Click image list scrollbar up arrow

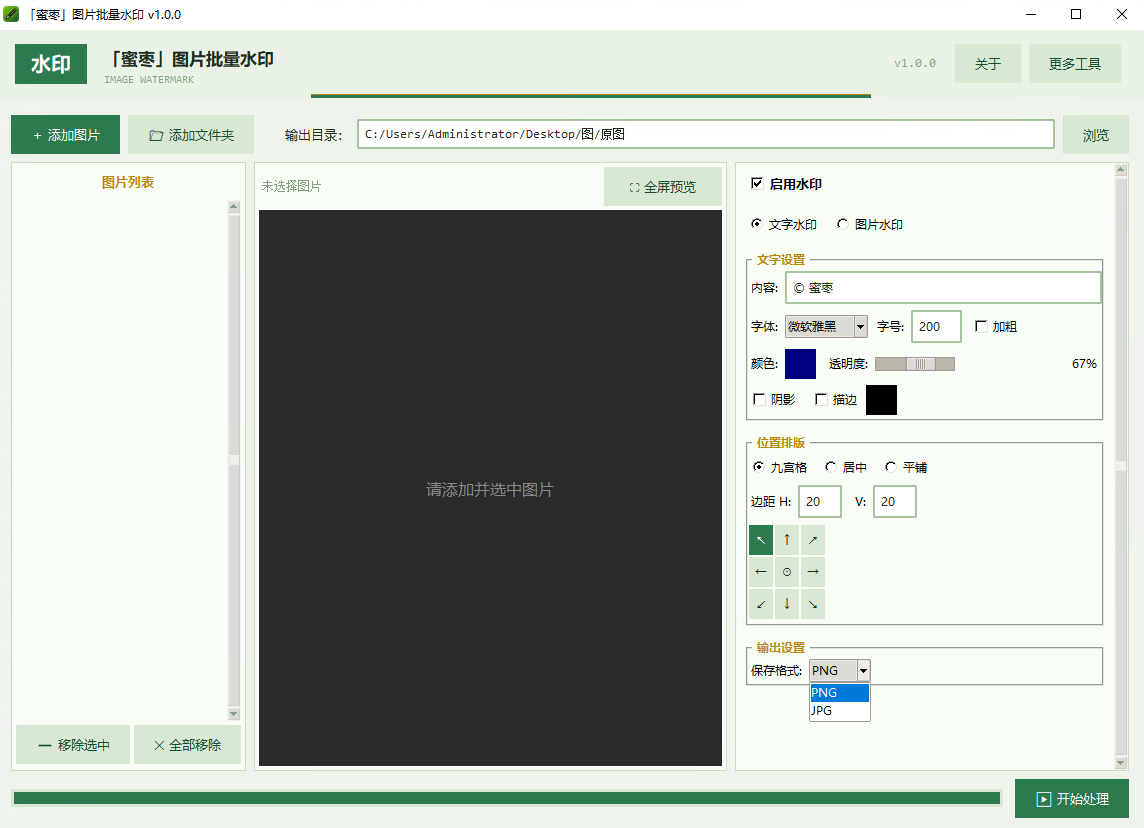tap(233, 206)
